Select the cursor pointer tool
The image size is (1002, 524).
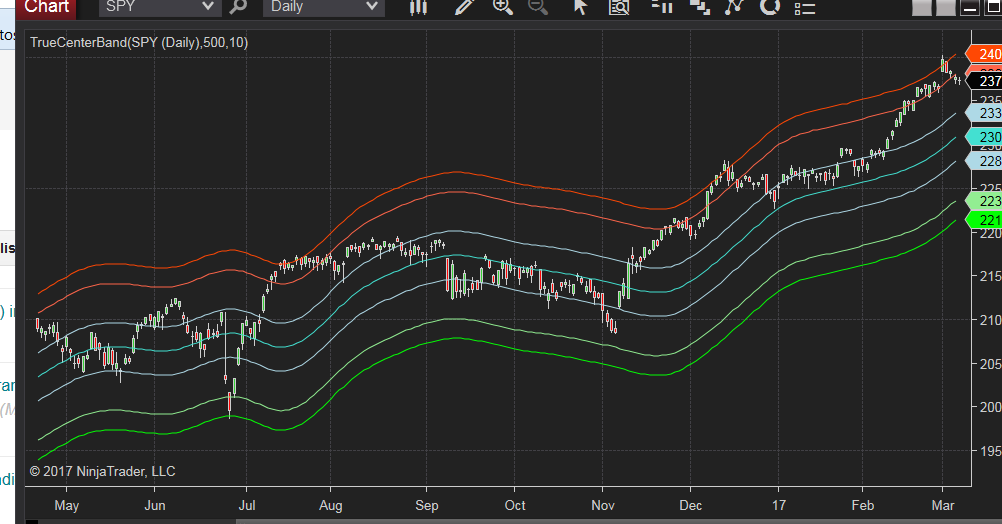point(580,7)
